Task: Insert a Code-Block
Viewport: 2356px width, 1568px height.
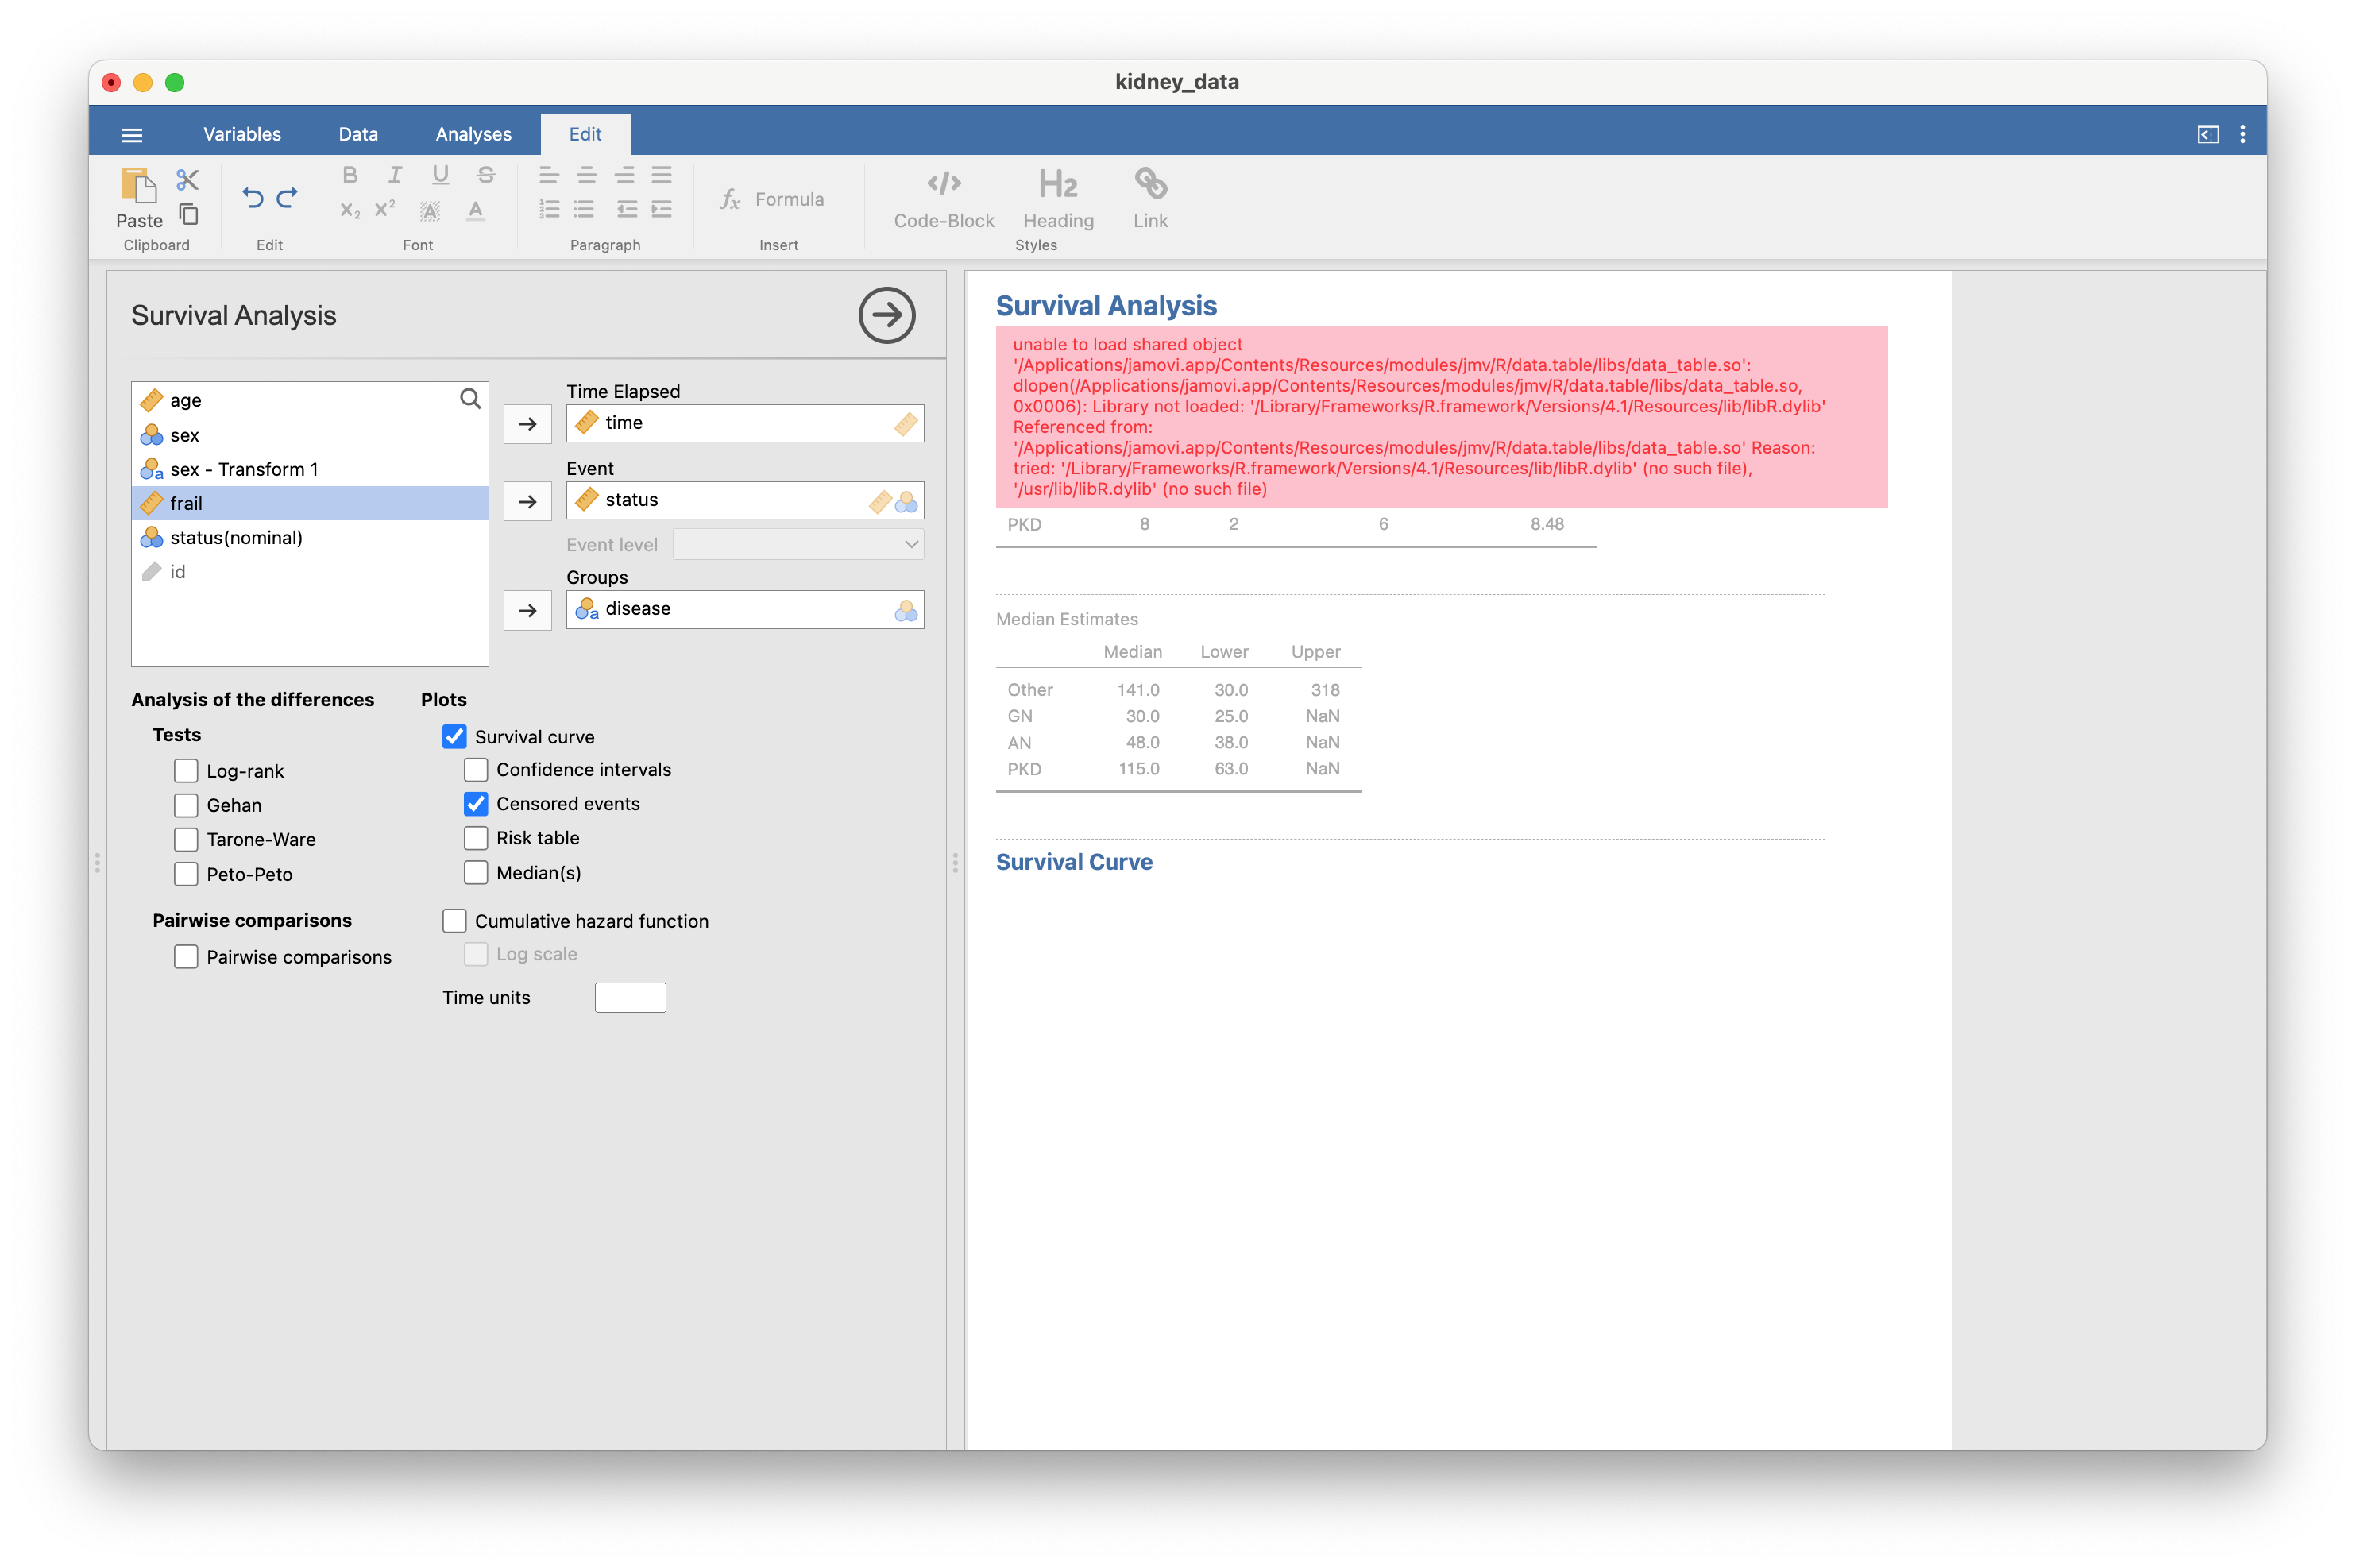Action: [943, 198]
